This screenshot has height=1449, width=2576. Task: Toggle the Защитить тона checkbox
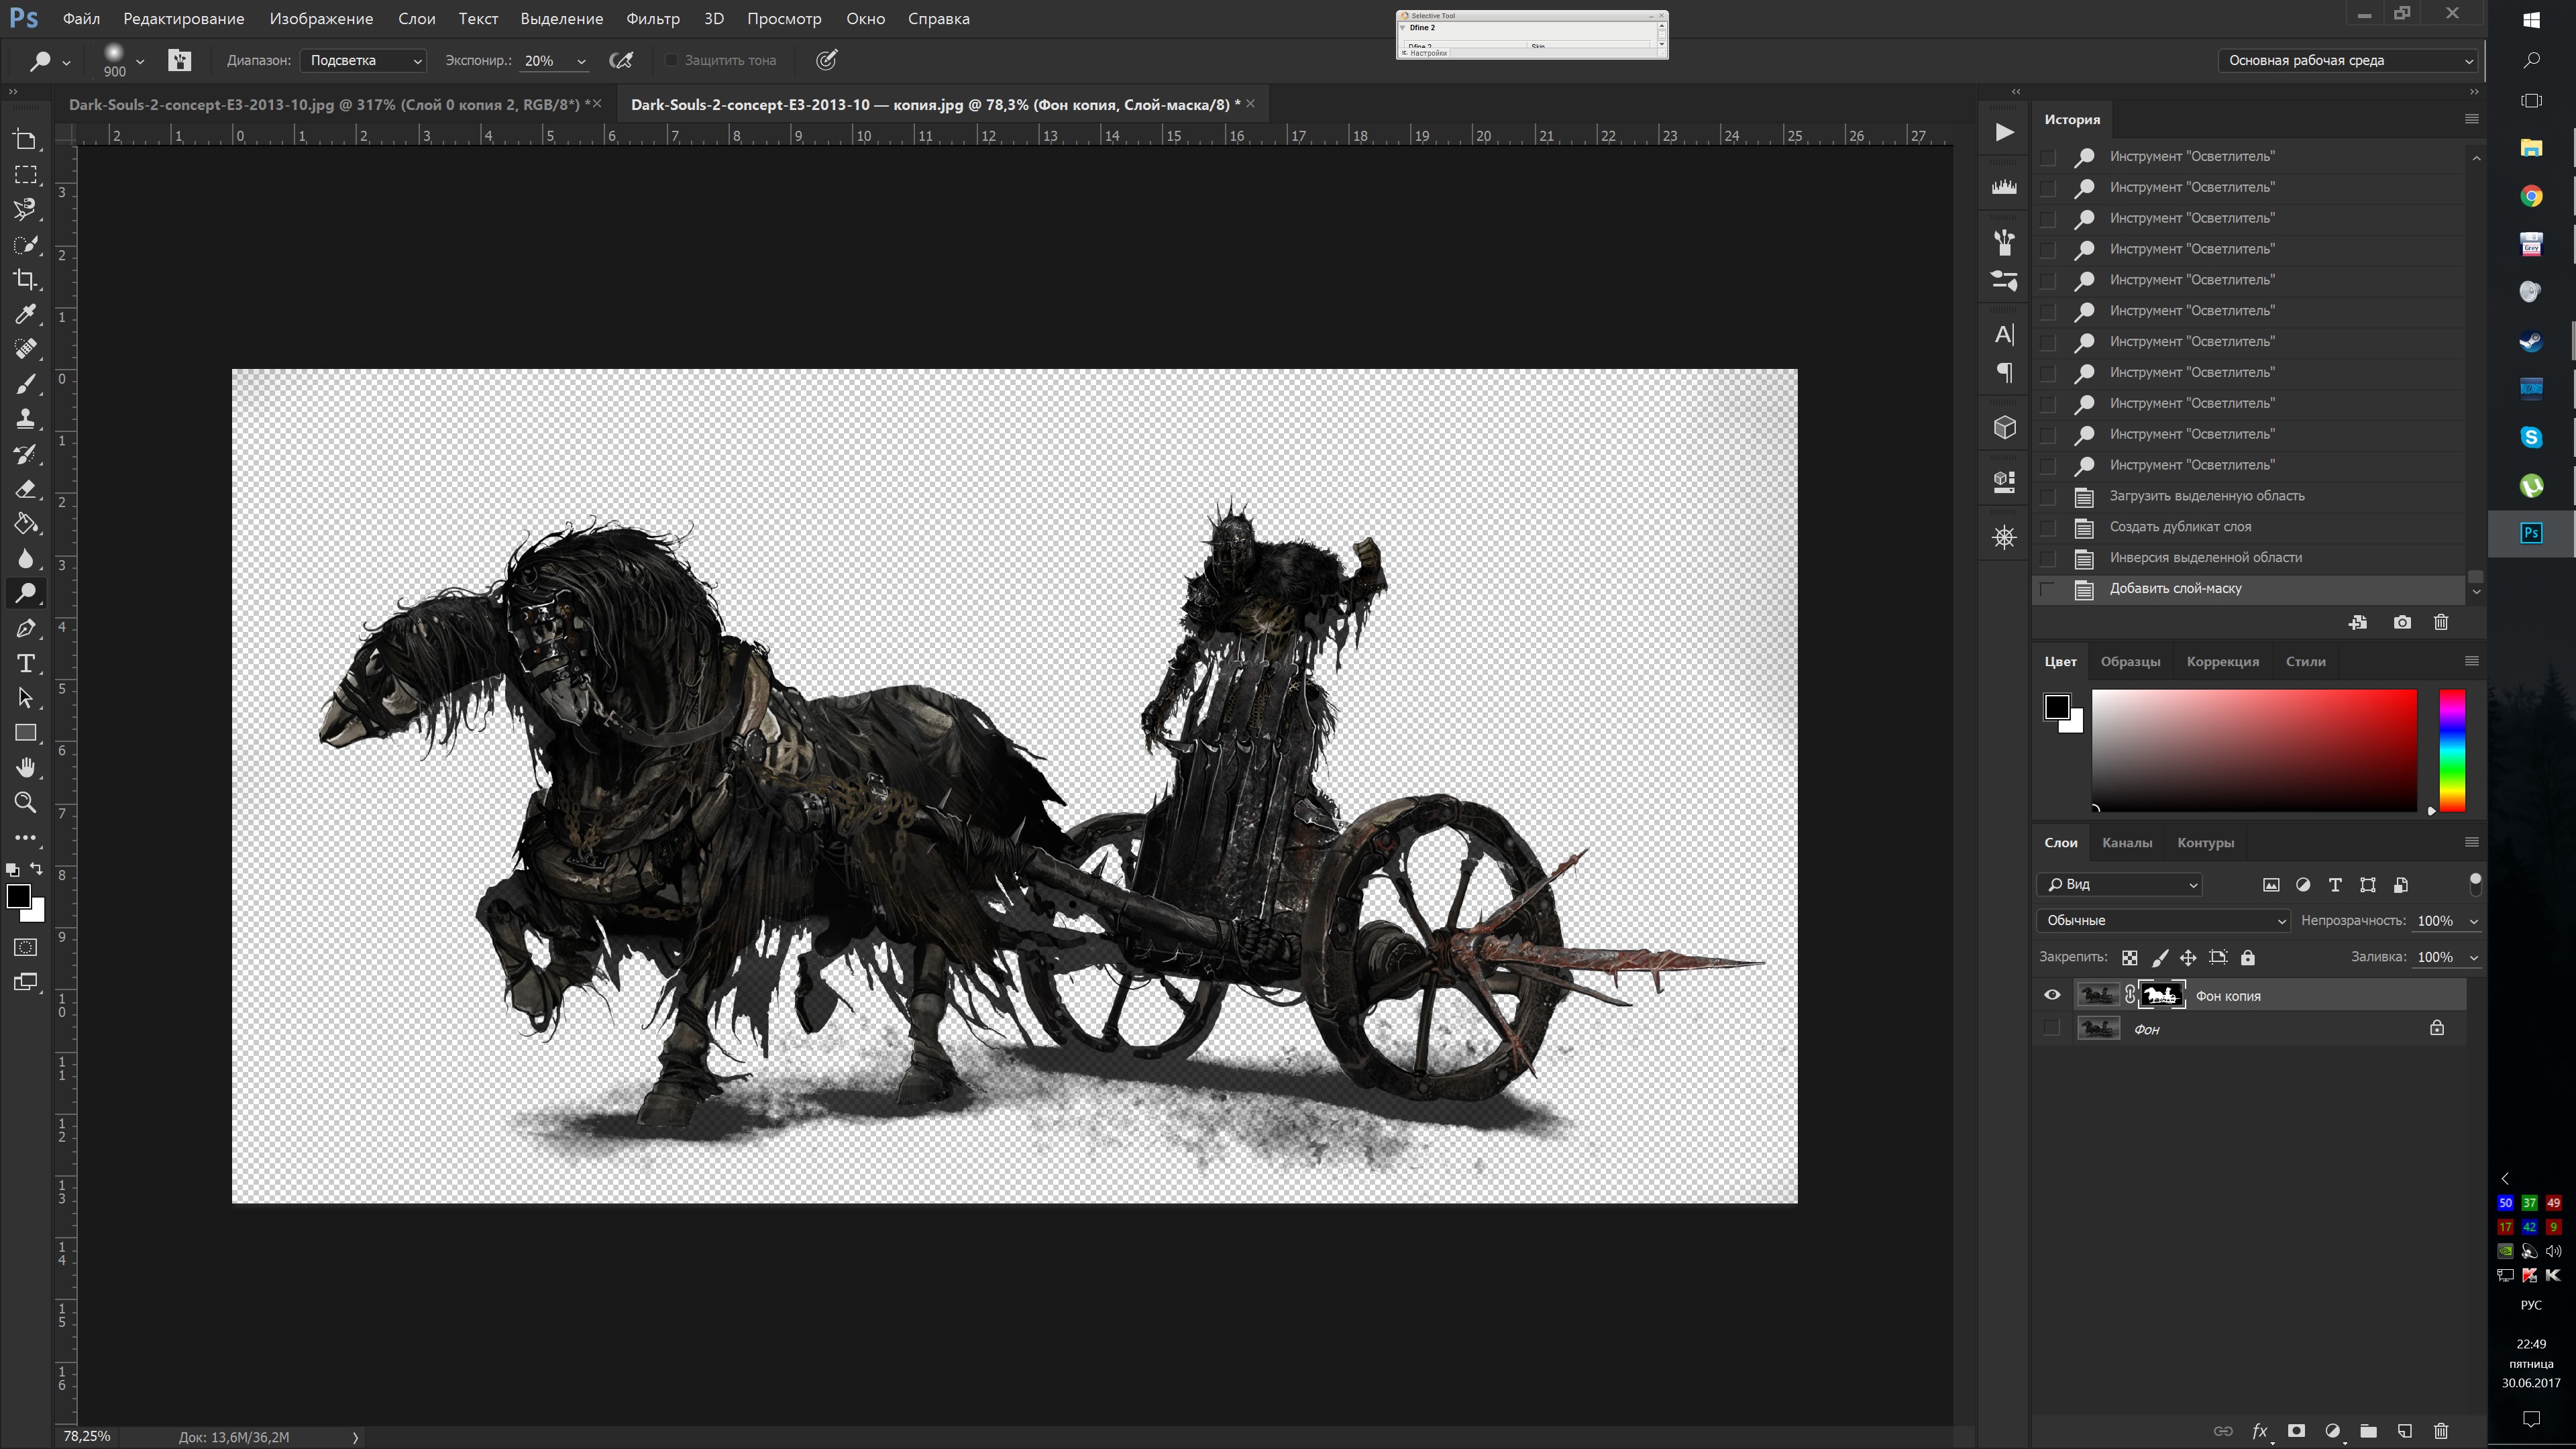pyautogui.click(x=672, y=60)
